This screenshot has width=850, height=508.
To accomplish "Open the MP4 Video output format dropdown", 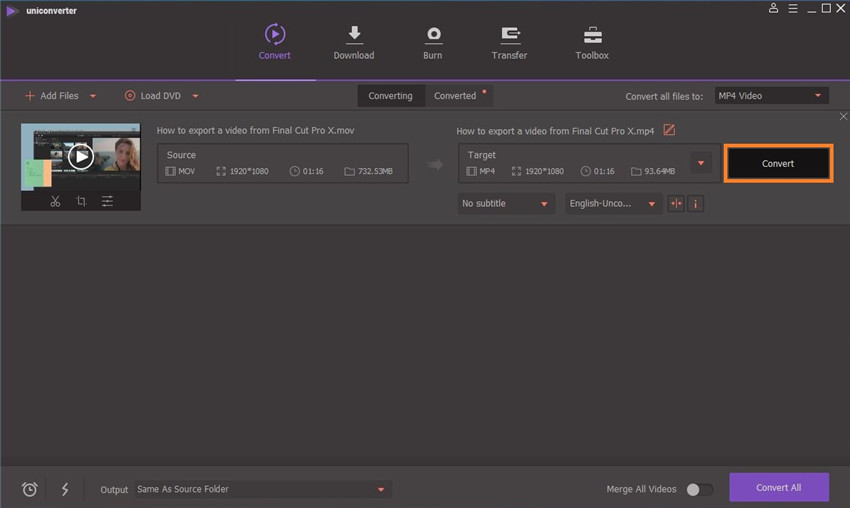I will (x=771, y=96).
